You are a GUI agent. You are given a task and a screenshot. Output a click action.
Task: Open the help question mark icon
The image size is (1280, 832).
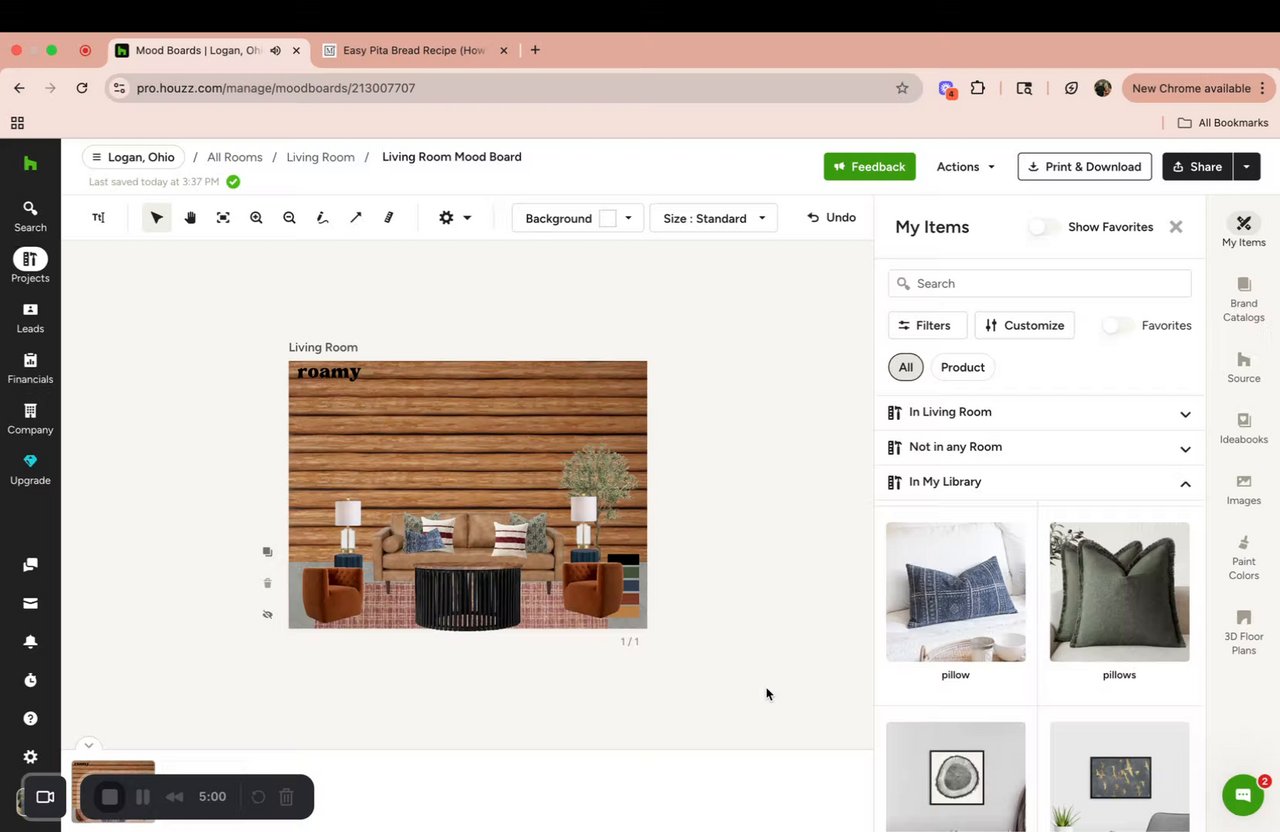tap(30, 719)
